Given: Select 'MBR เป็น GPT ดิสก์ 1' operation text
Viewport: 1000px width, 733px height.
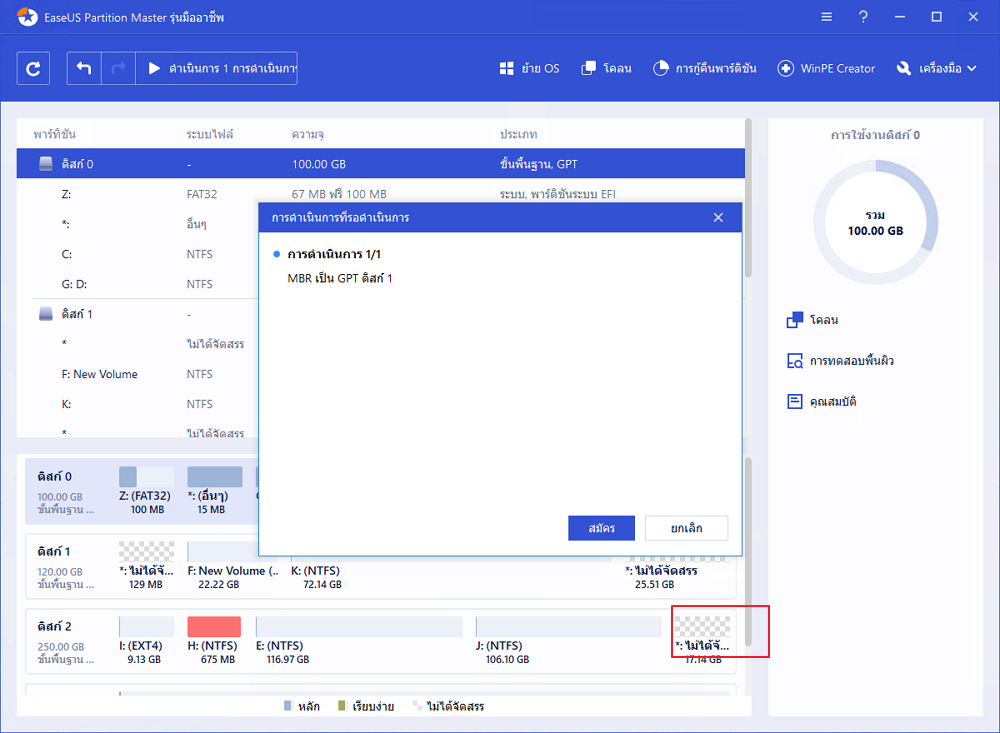Looking at the screenshot, I should coord(340,278).
